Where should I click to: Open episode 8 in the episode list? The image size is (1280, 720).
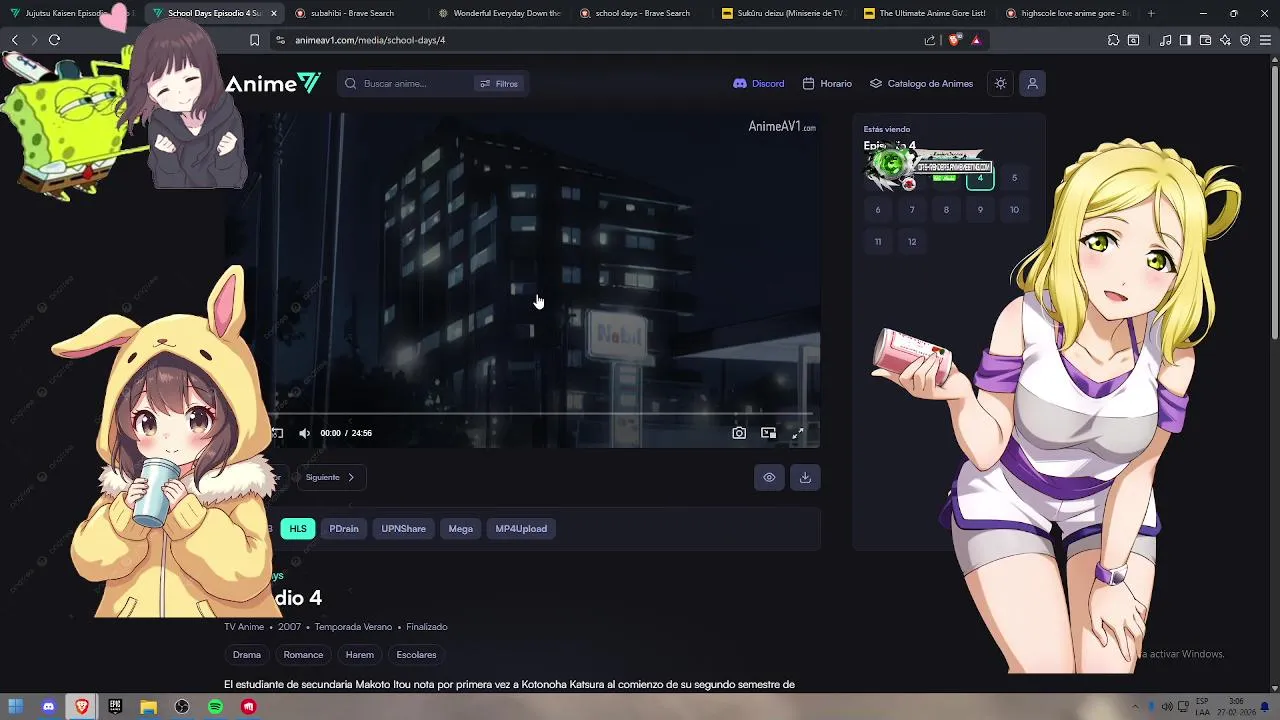coord(946,210)
